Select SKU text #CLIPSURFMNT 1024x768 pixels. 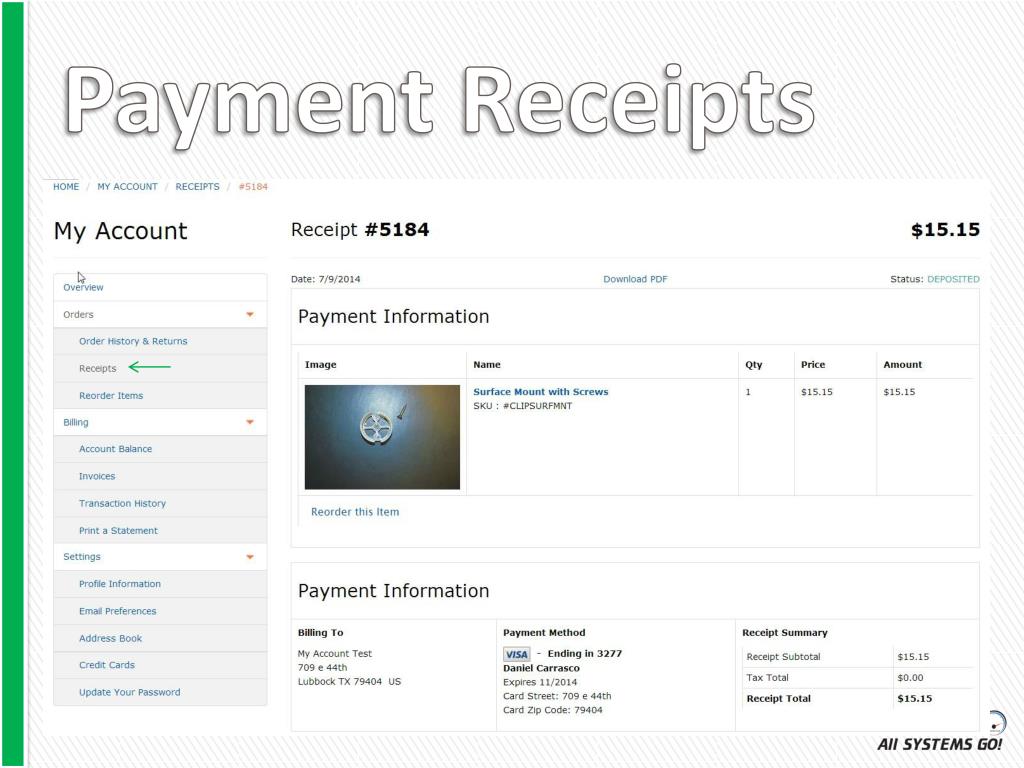[x=537, y=406]
